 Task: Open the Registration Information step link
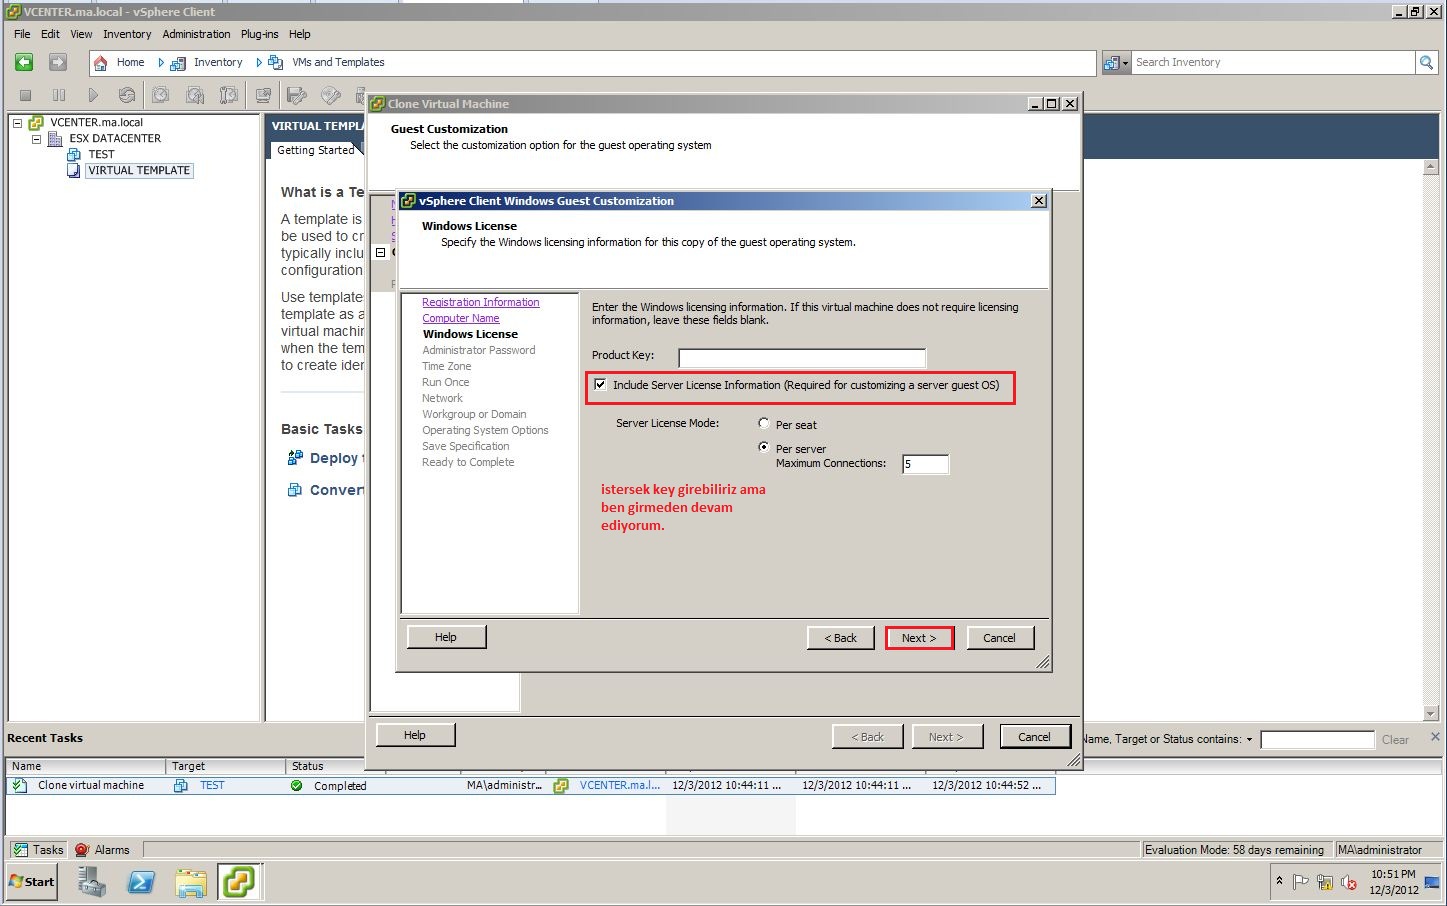[480, 302]
